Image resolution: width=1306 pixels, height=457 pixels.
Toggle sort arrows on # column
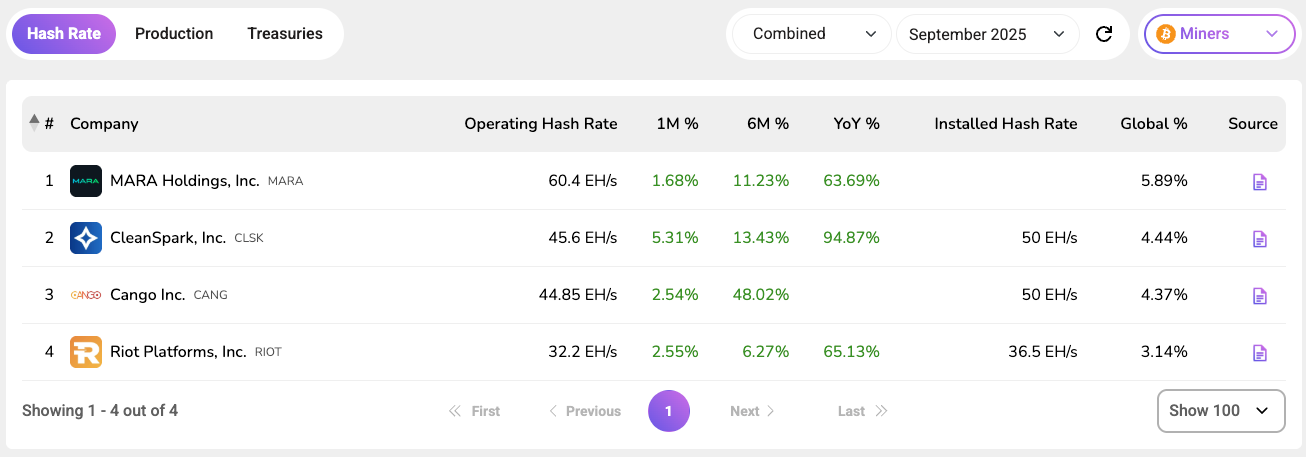pos(35,123)
